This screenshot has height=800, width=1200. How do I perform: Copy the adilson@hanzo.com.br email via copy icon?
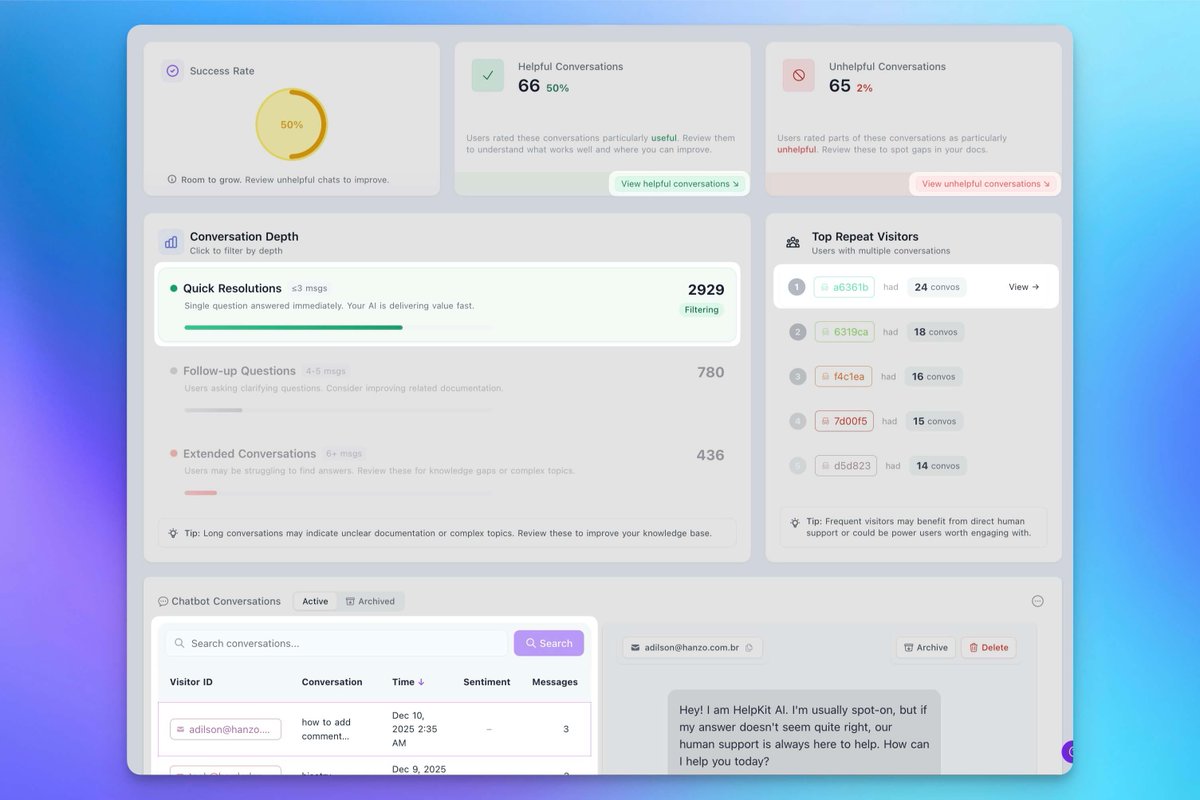click(748, 648)
